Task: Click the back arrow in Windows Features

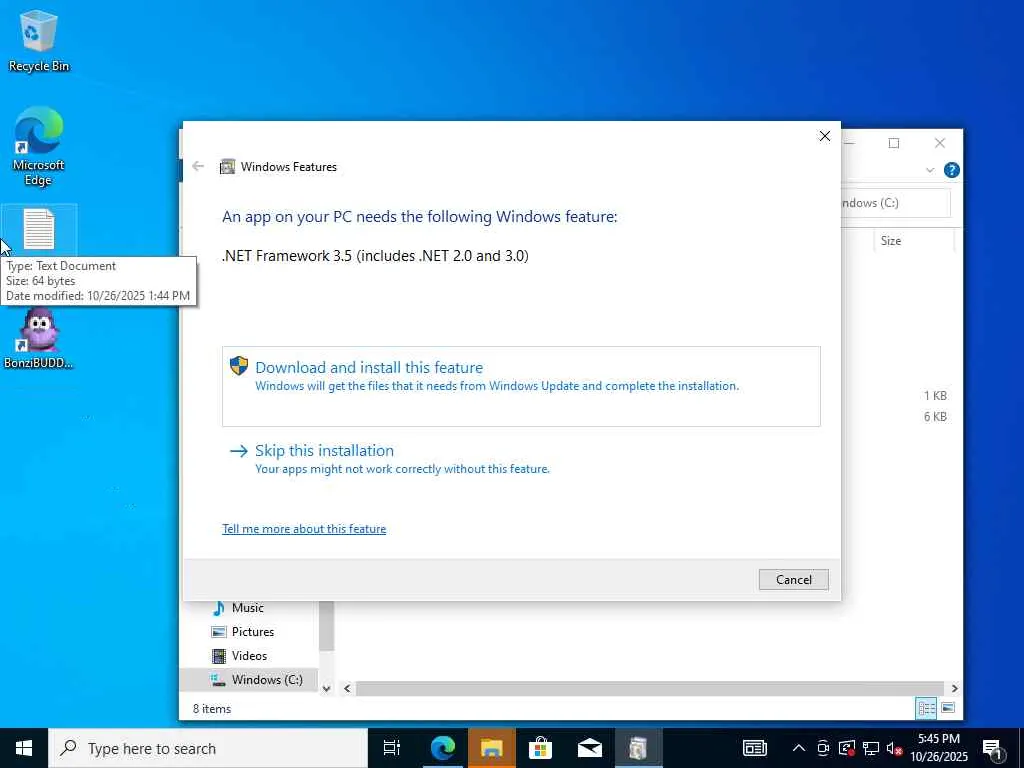Action: (x=198, y=167)
